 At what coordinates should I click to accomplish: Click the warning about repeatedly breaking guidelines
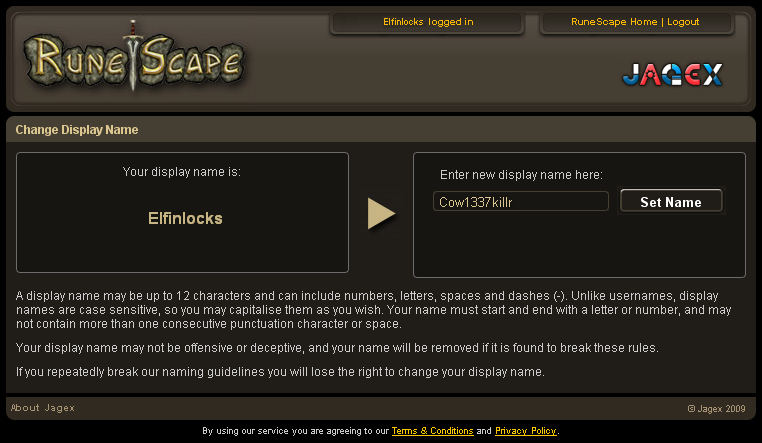pos(280,372)
